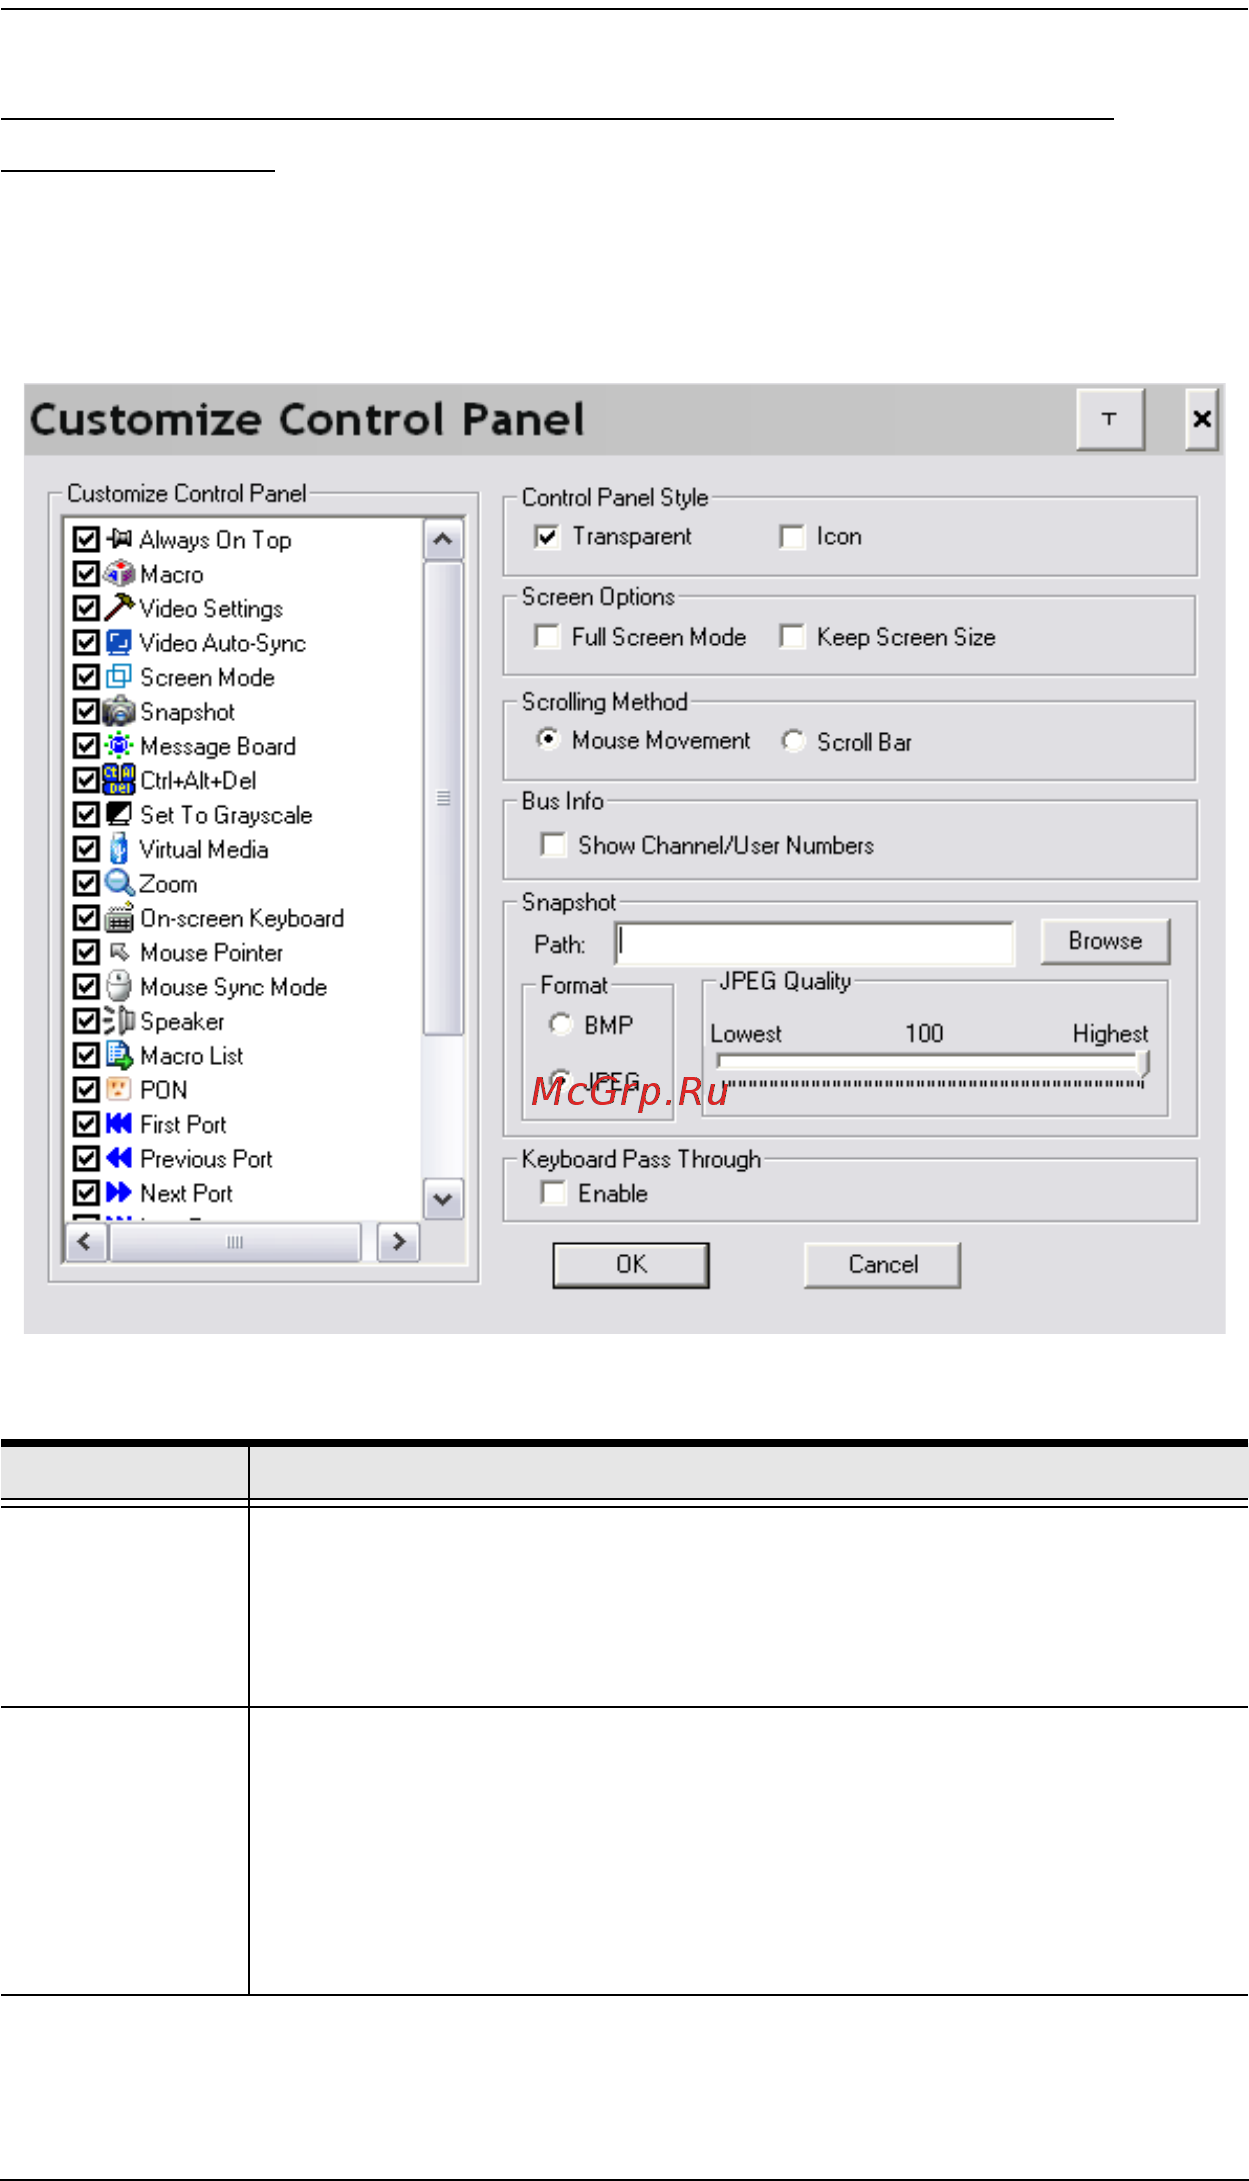Click the Virtual Media USB icon
The image size is (1249, 2181).
coord(119,849)
